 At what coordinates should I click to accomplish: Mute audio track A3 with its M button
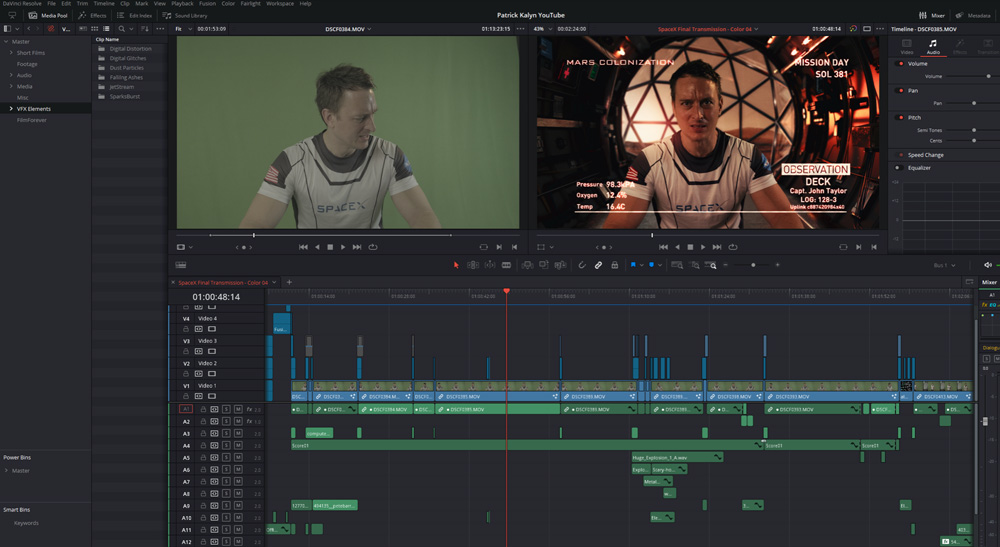pos(238,433)
